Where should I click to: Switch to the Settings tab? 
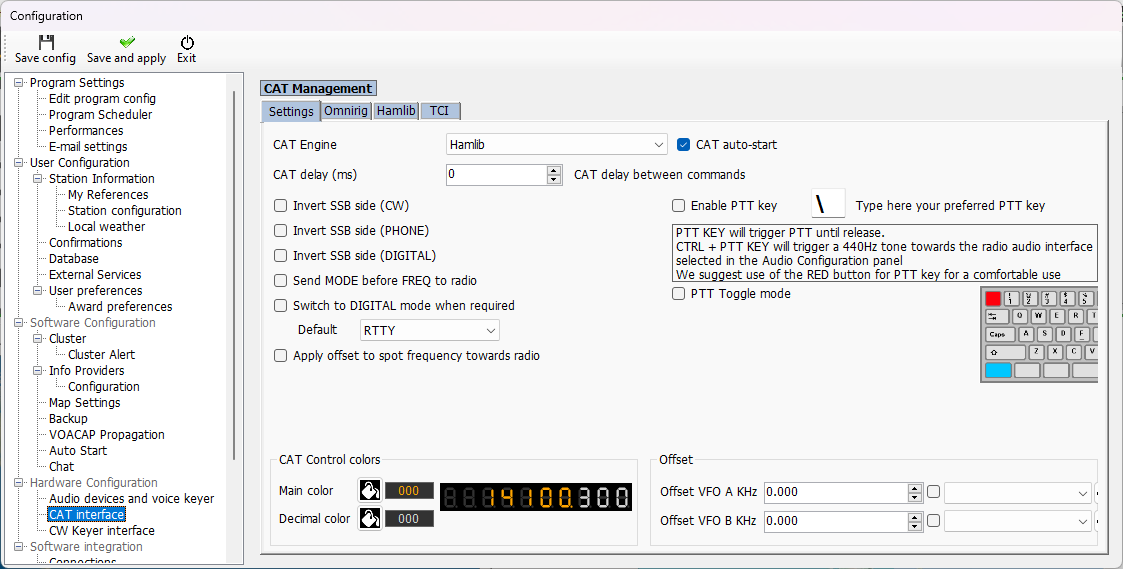click(x=291, y=111)
